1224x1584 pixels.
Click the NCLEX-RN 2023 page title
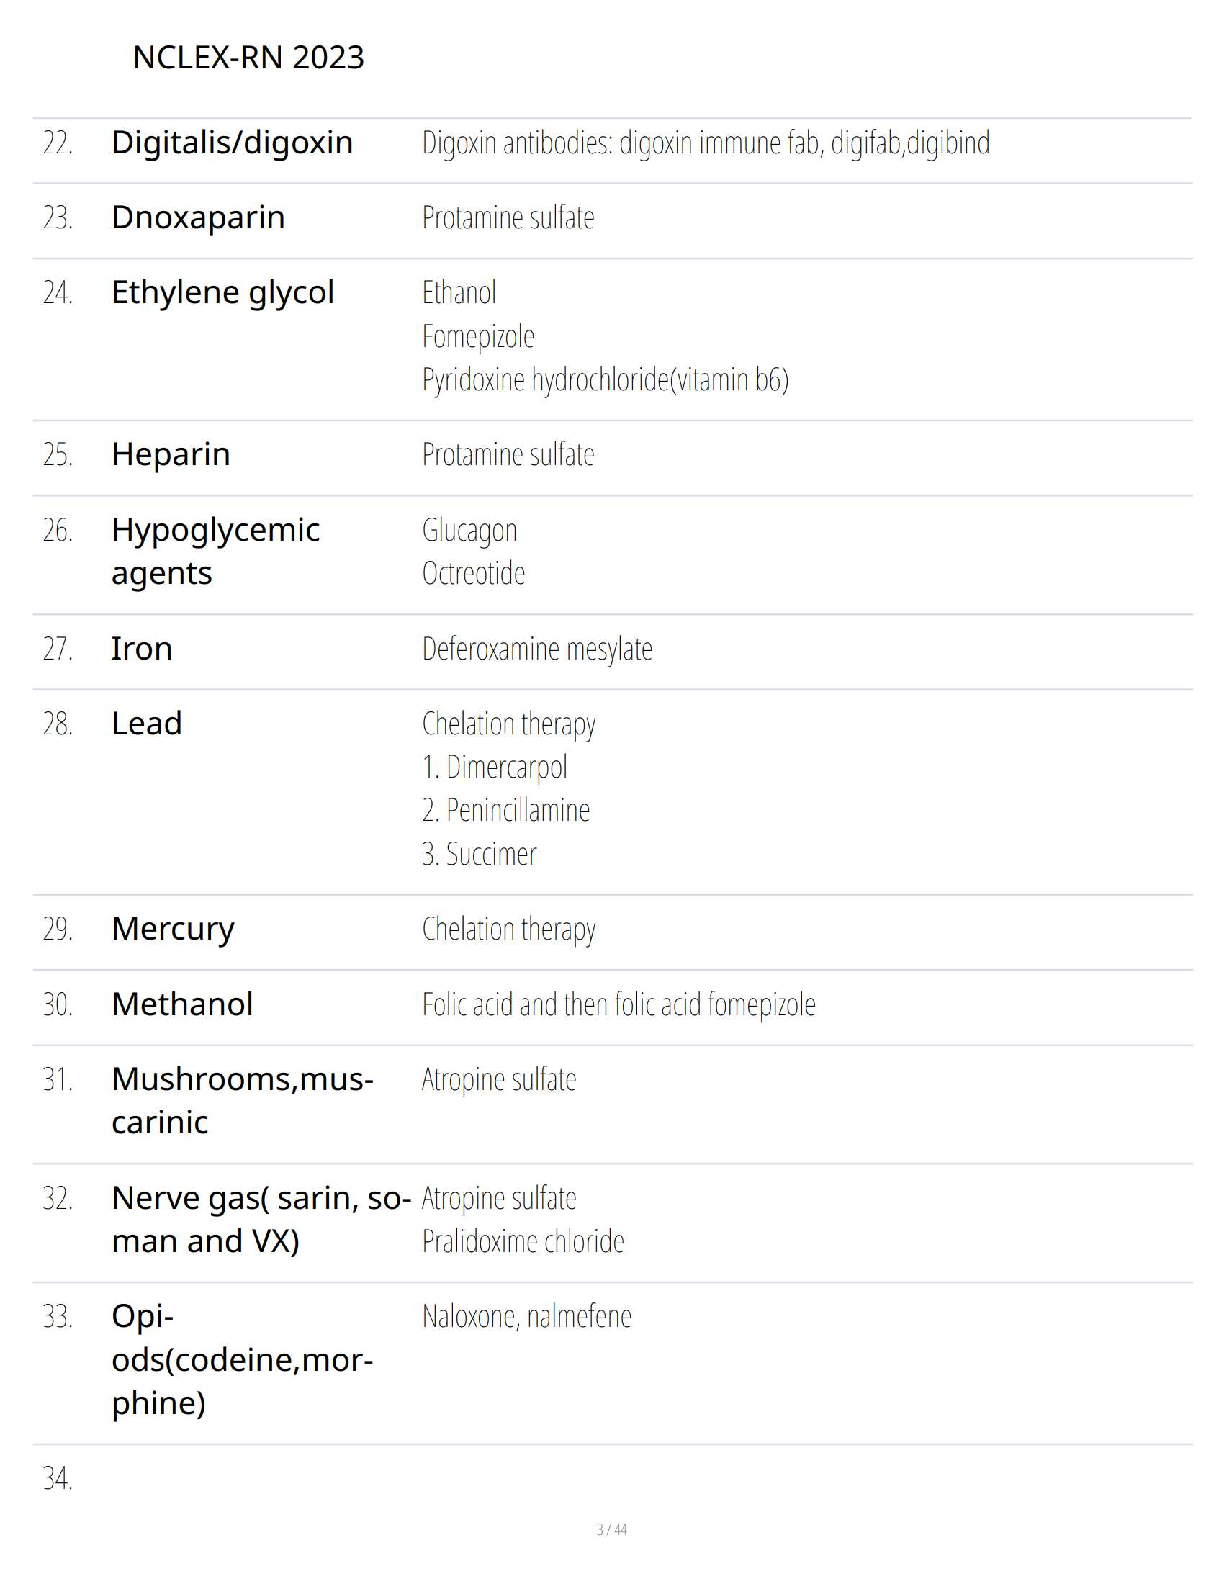248,57
